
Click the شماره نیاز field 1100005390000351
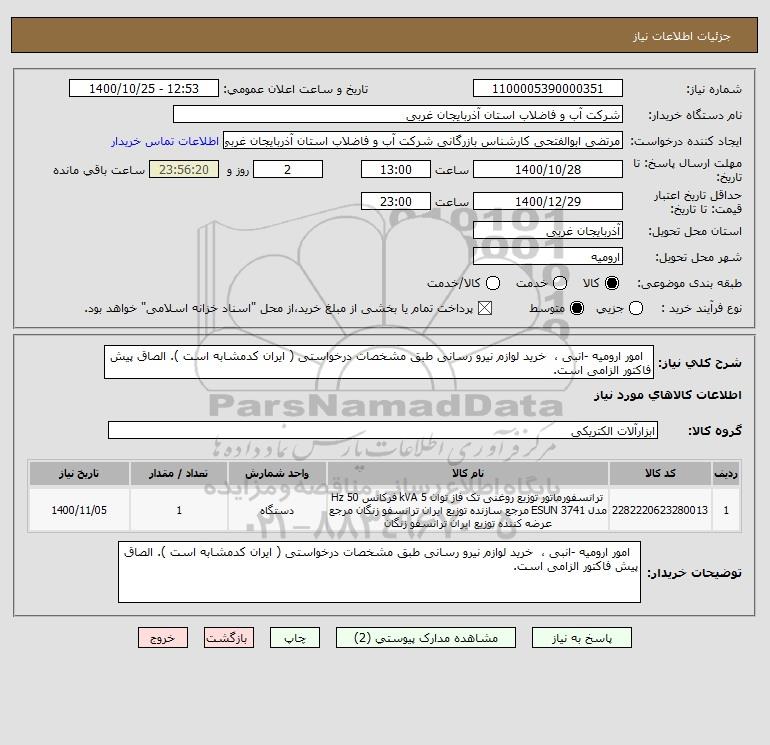click(548, 88)
